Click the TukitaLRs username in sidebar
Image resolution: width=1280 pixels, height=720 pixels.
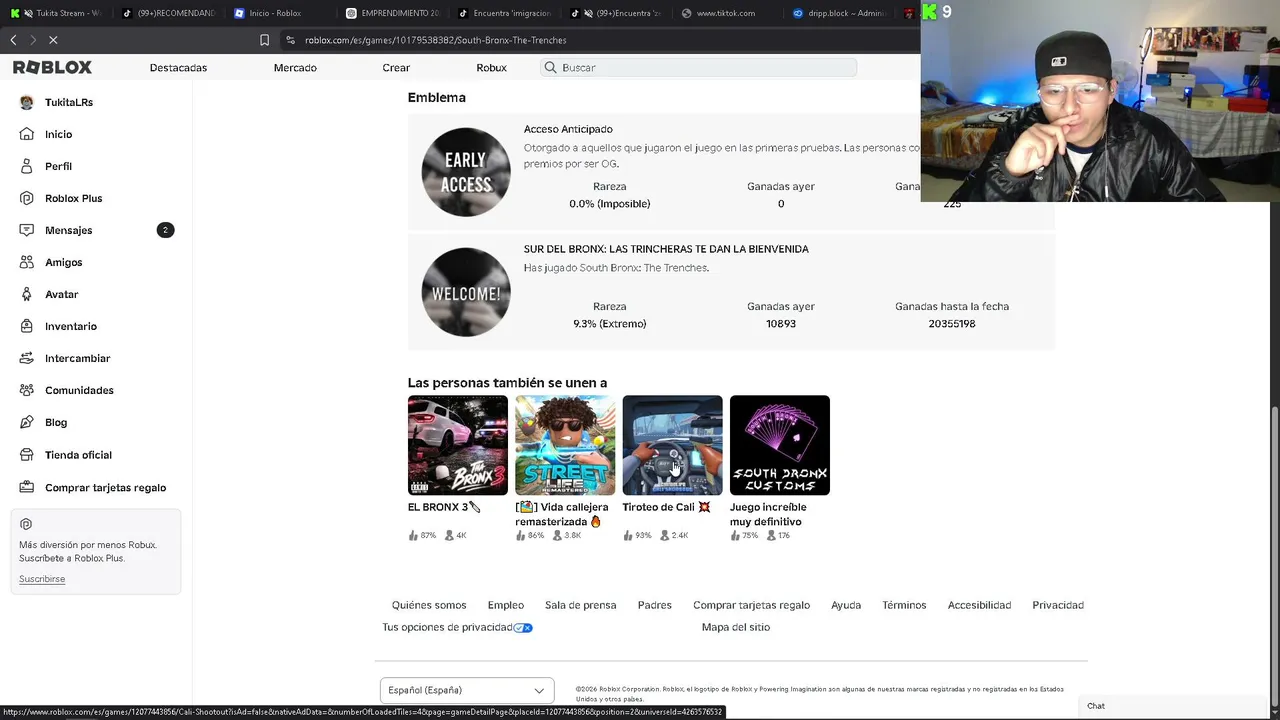coord(69,102)
